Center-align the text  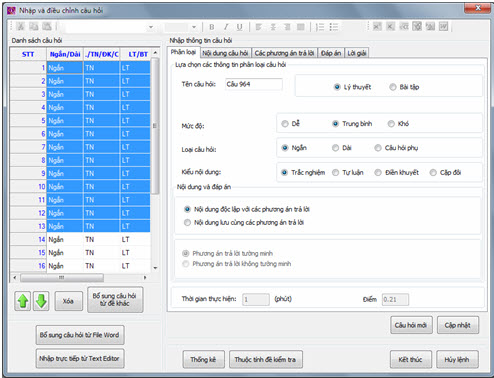click(x=273, y=27)
